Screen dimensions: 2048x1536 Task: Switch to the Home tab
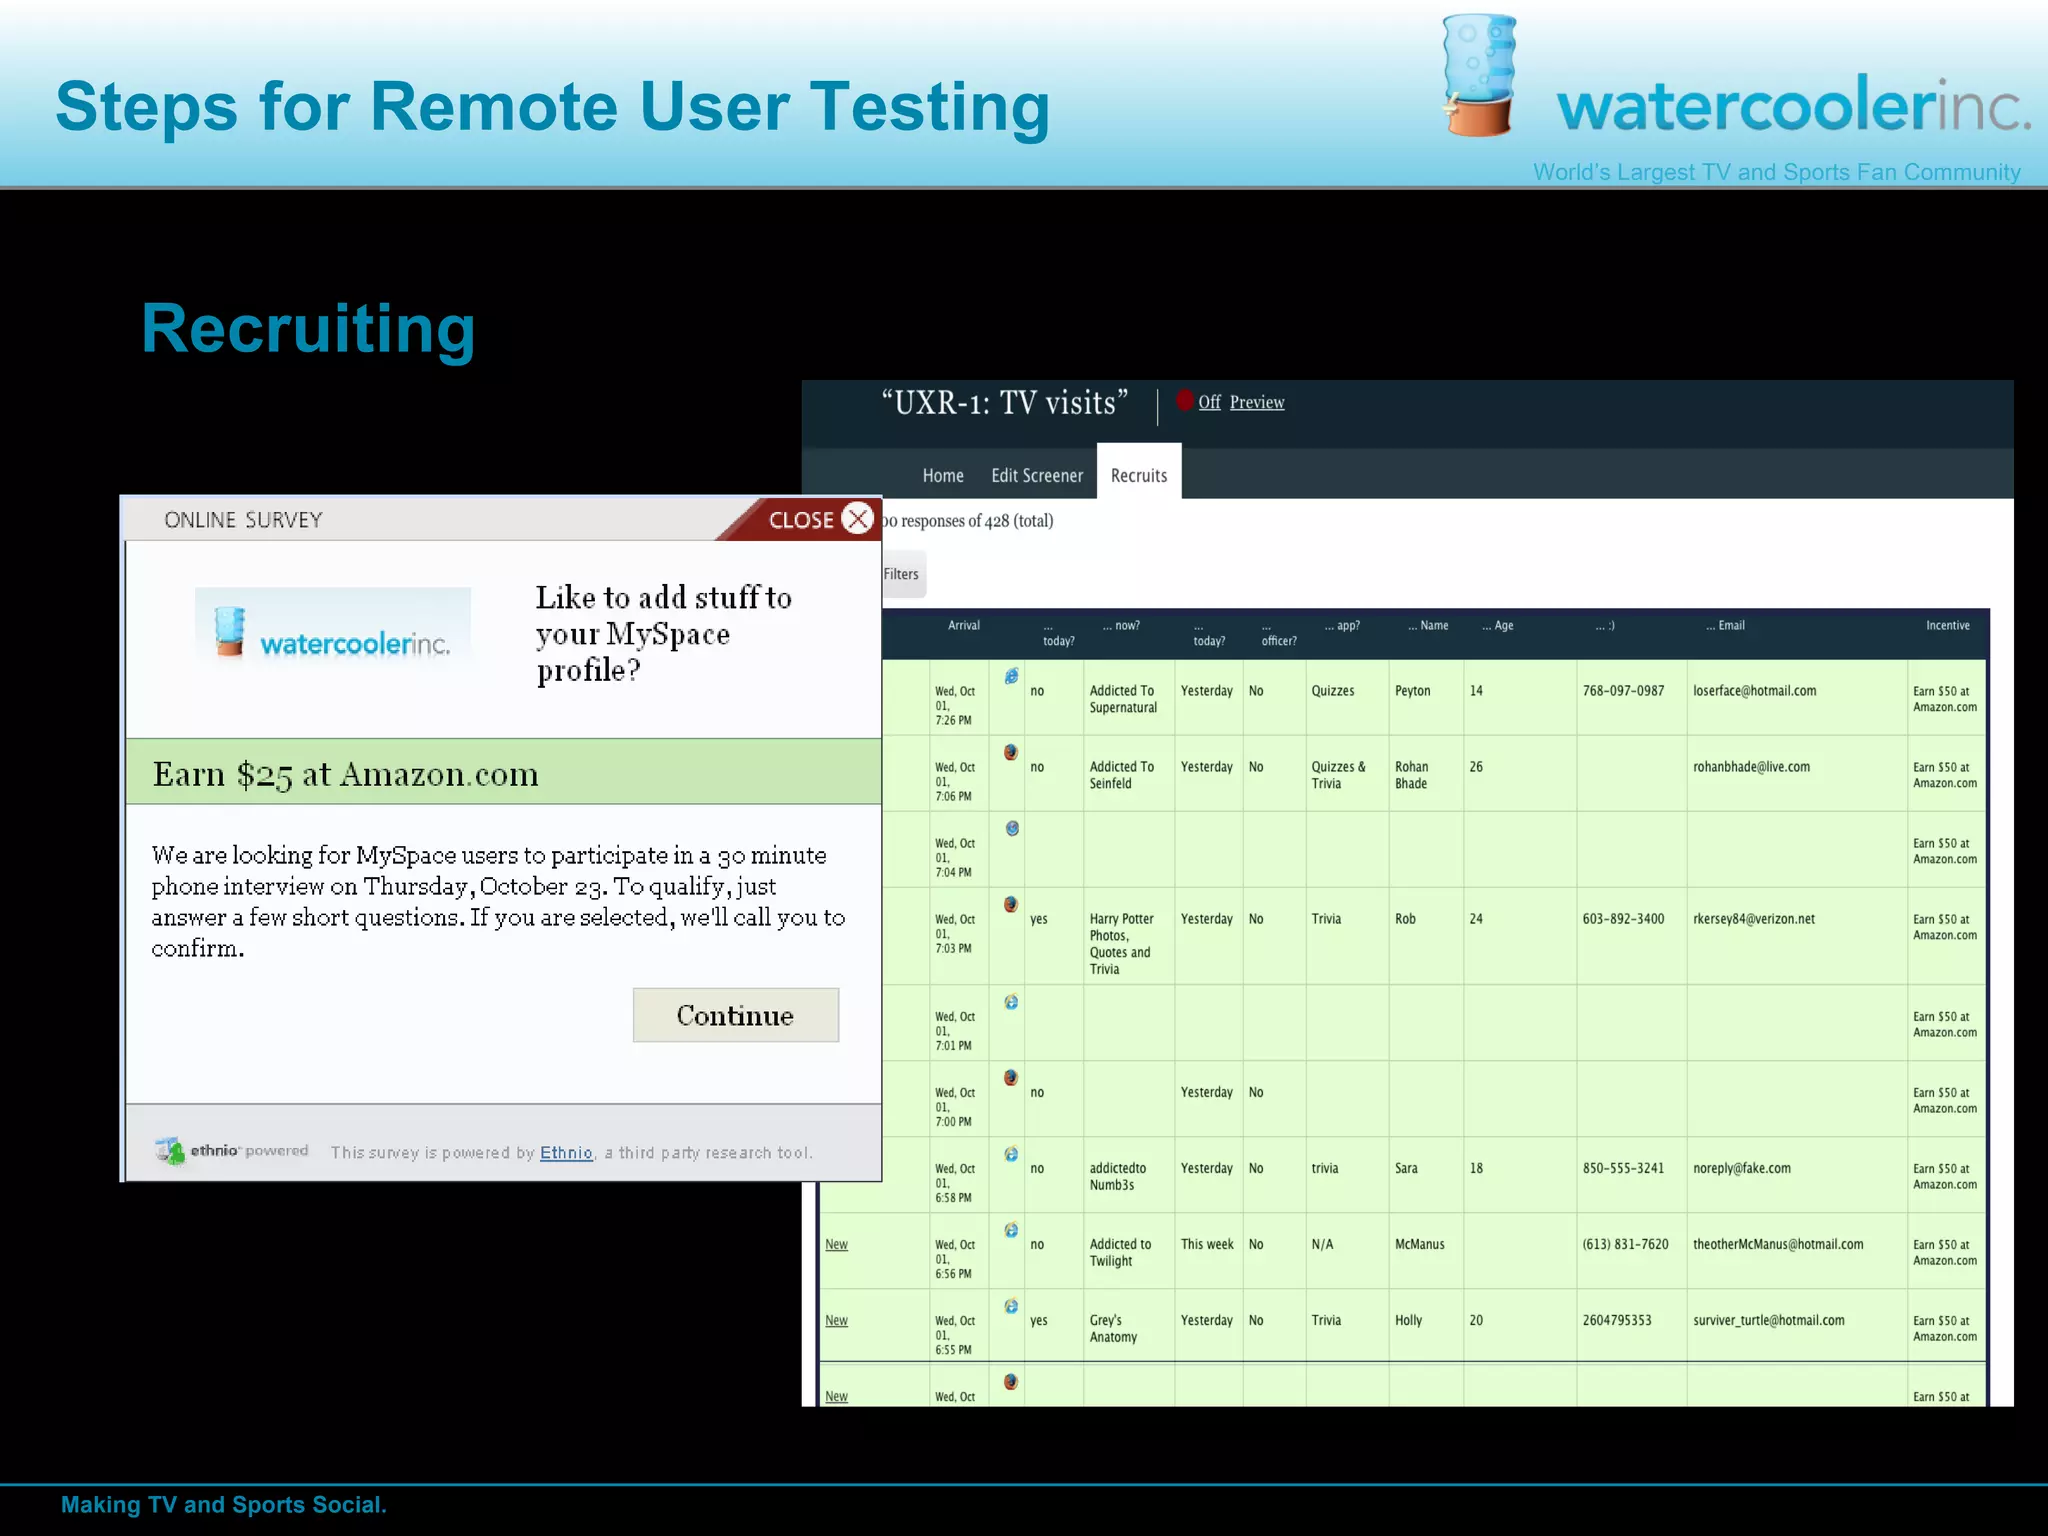click(943, 476)
